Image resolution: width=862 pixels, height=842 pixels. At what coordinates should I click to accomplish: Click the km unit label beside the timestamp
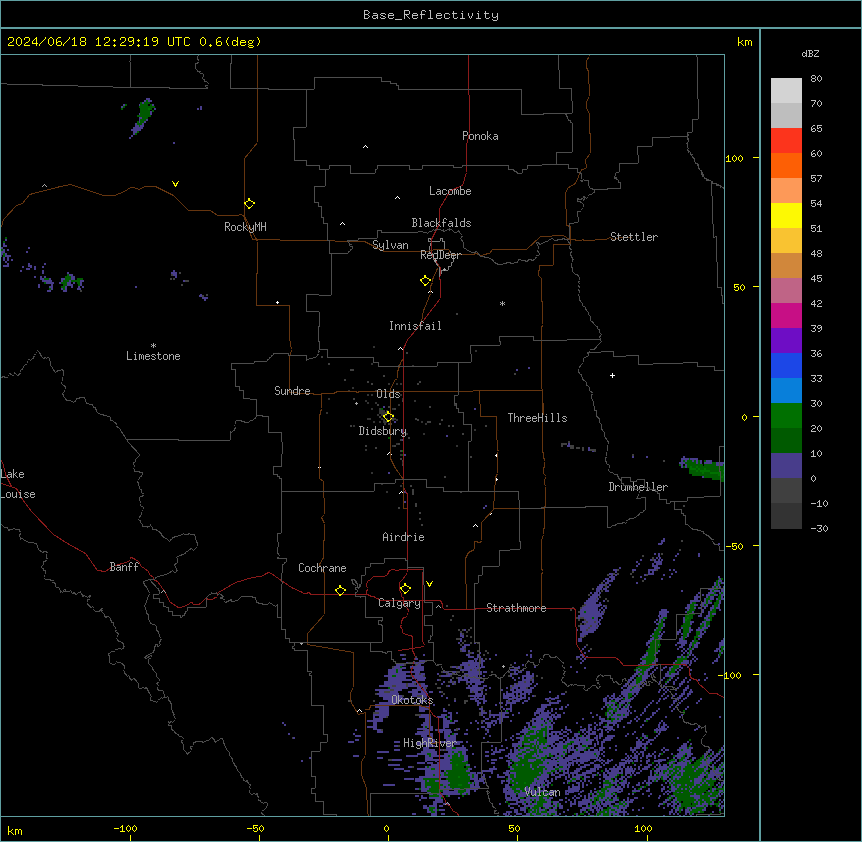(x=744, y=42)
